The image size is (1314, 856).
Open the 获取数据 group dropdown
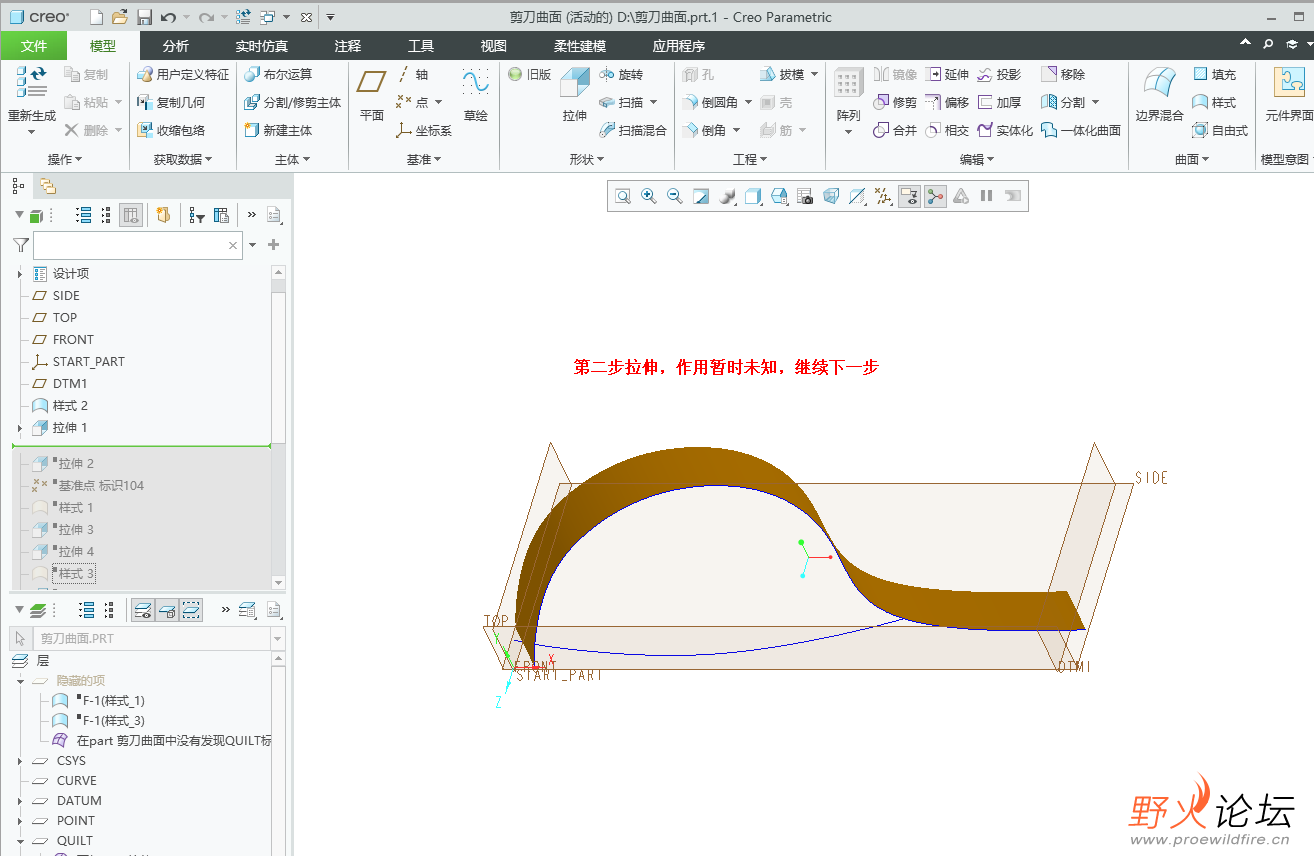click(x=183, y=159)
